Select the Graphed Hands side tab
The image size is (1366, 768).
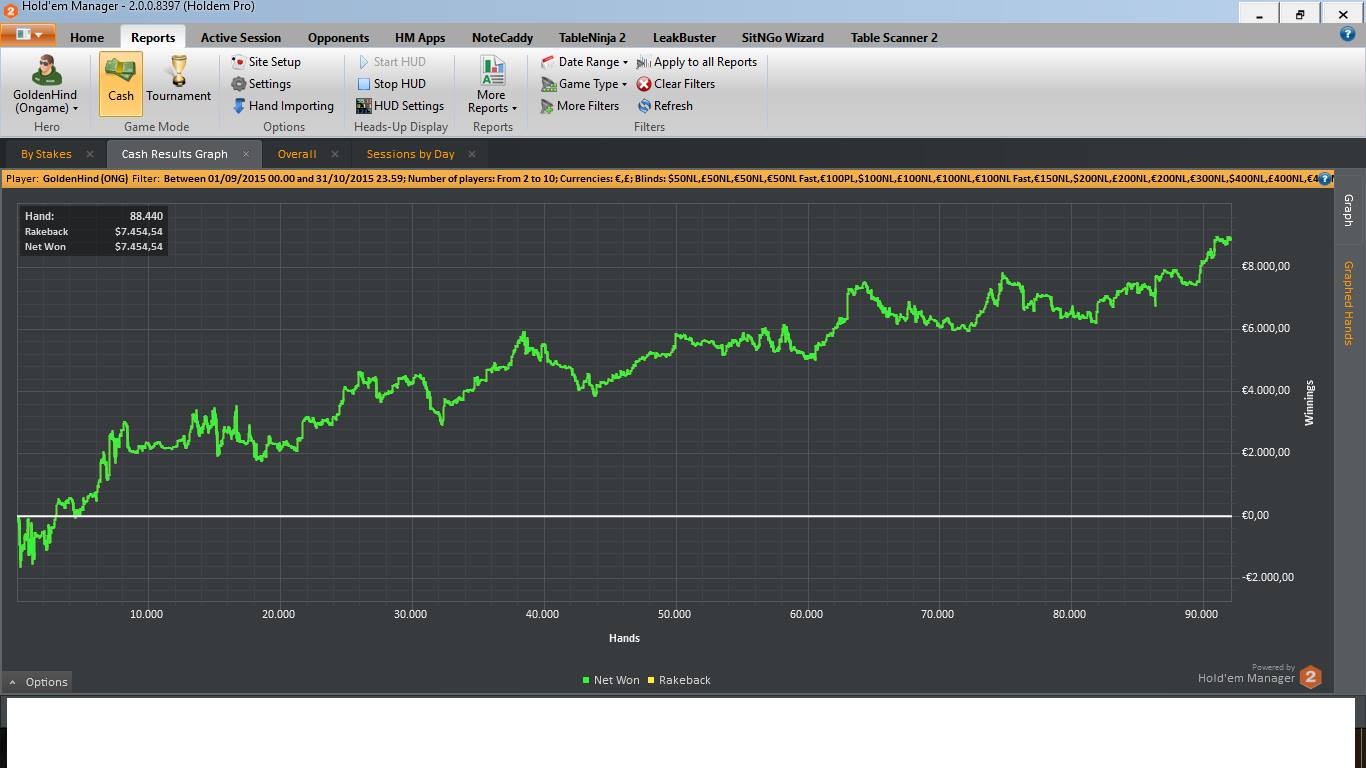point(1348,303)
